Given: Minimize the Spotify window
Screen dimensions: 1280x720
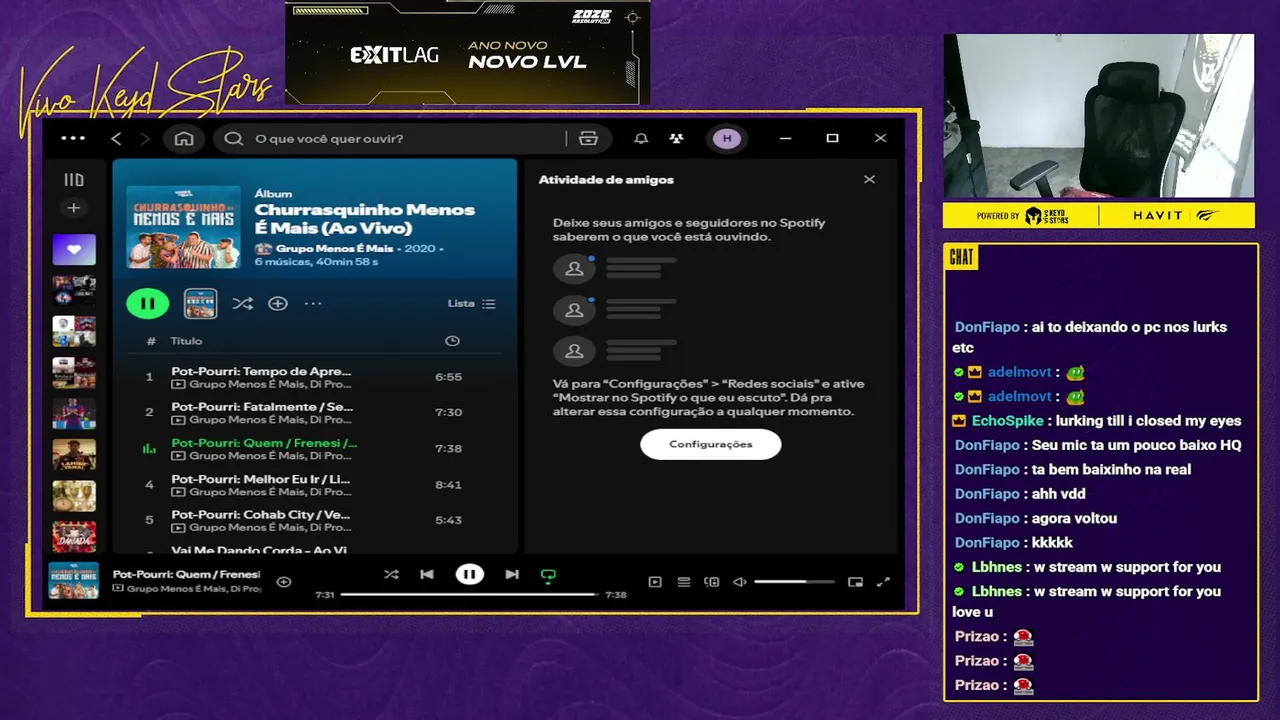Looking at the screenshot, I should tap(785, 138).
